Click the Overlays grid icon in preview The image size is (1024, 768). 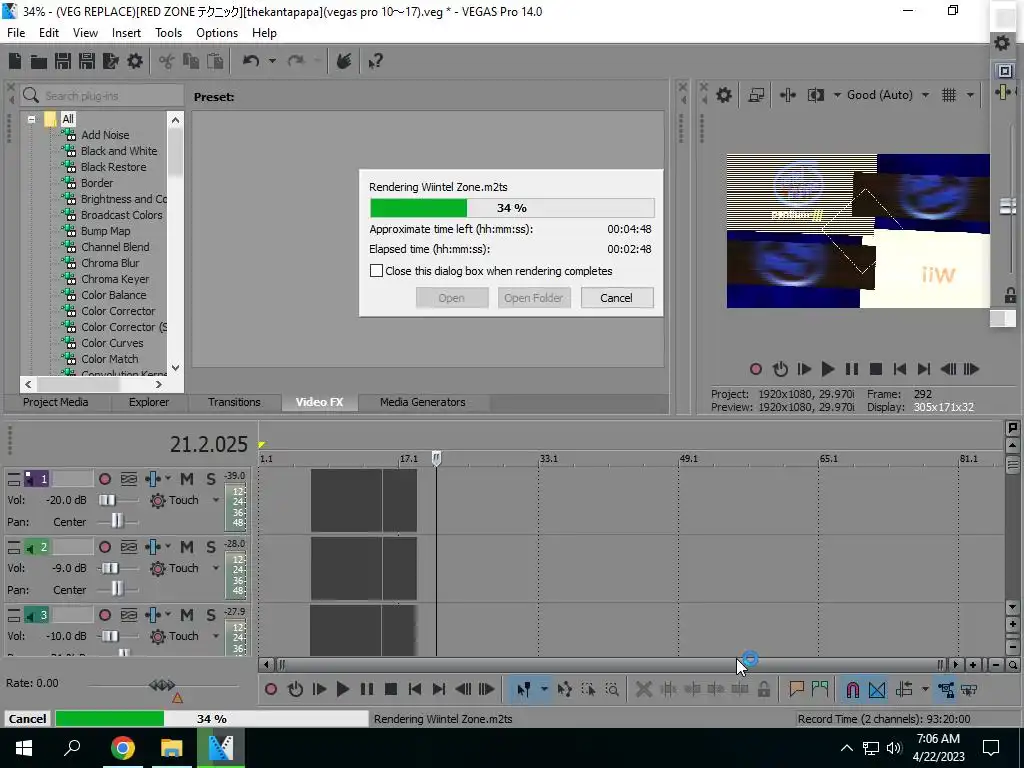[949, 95]
